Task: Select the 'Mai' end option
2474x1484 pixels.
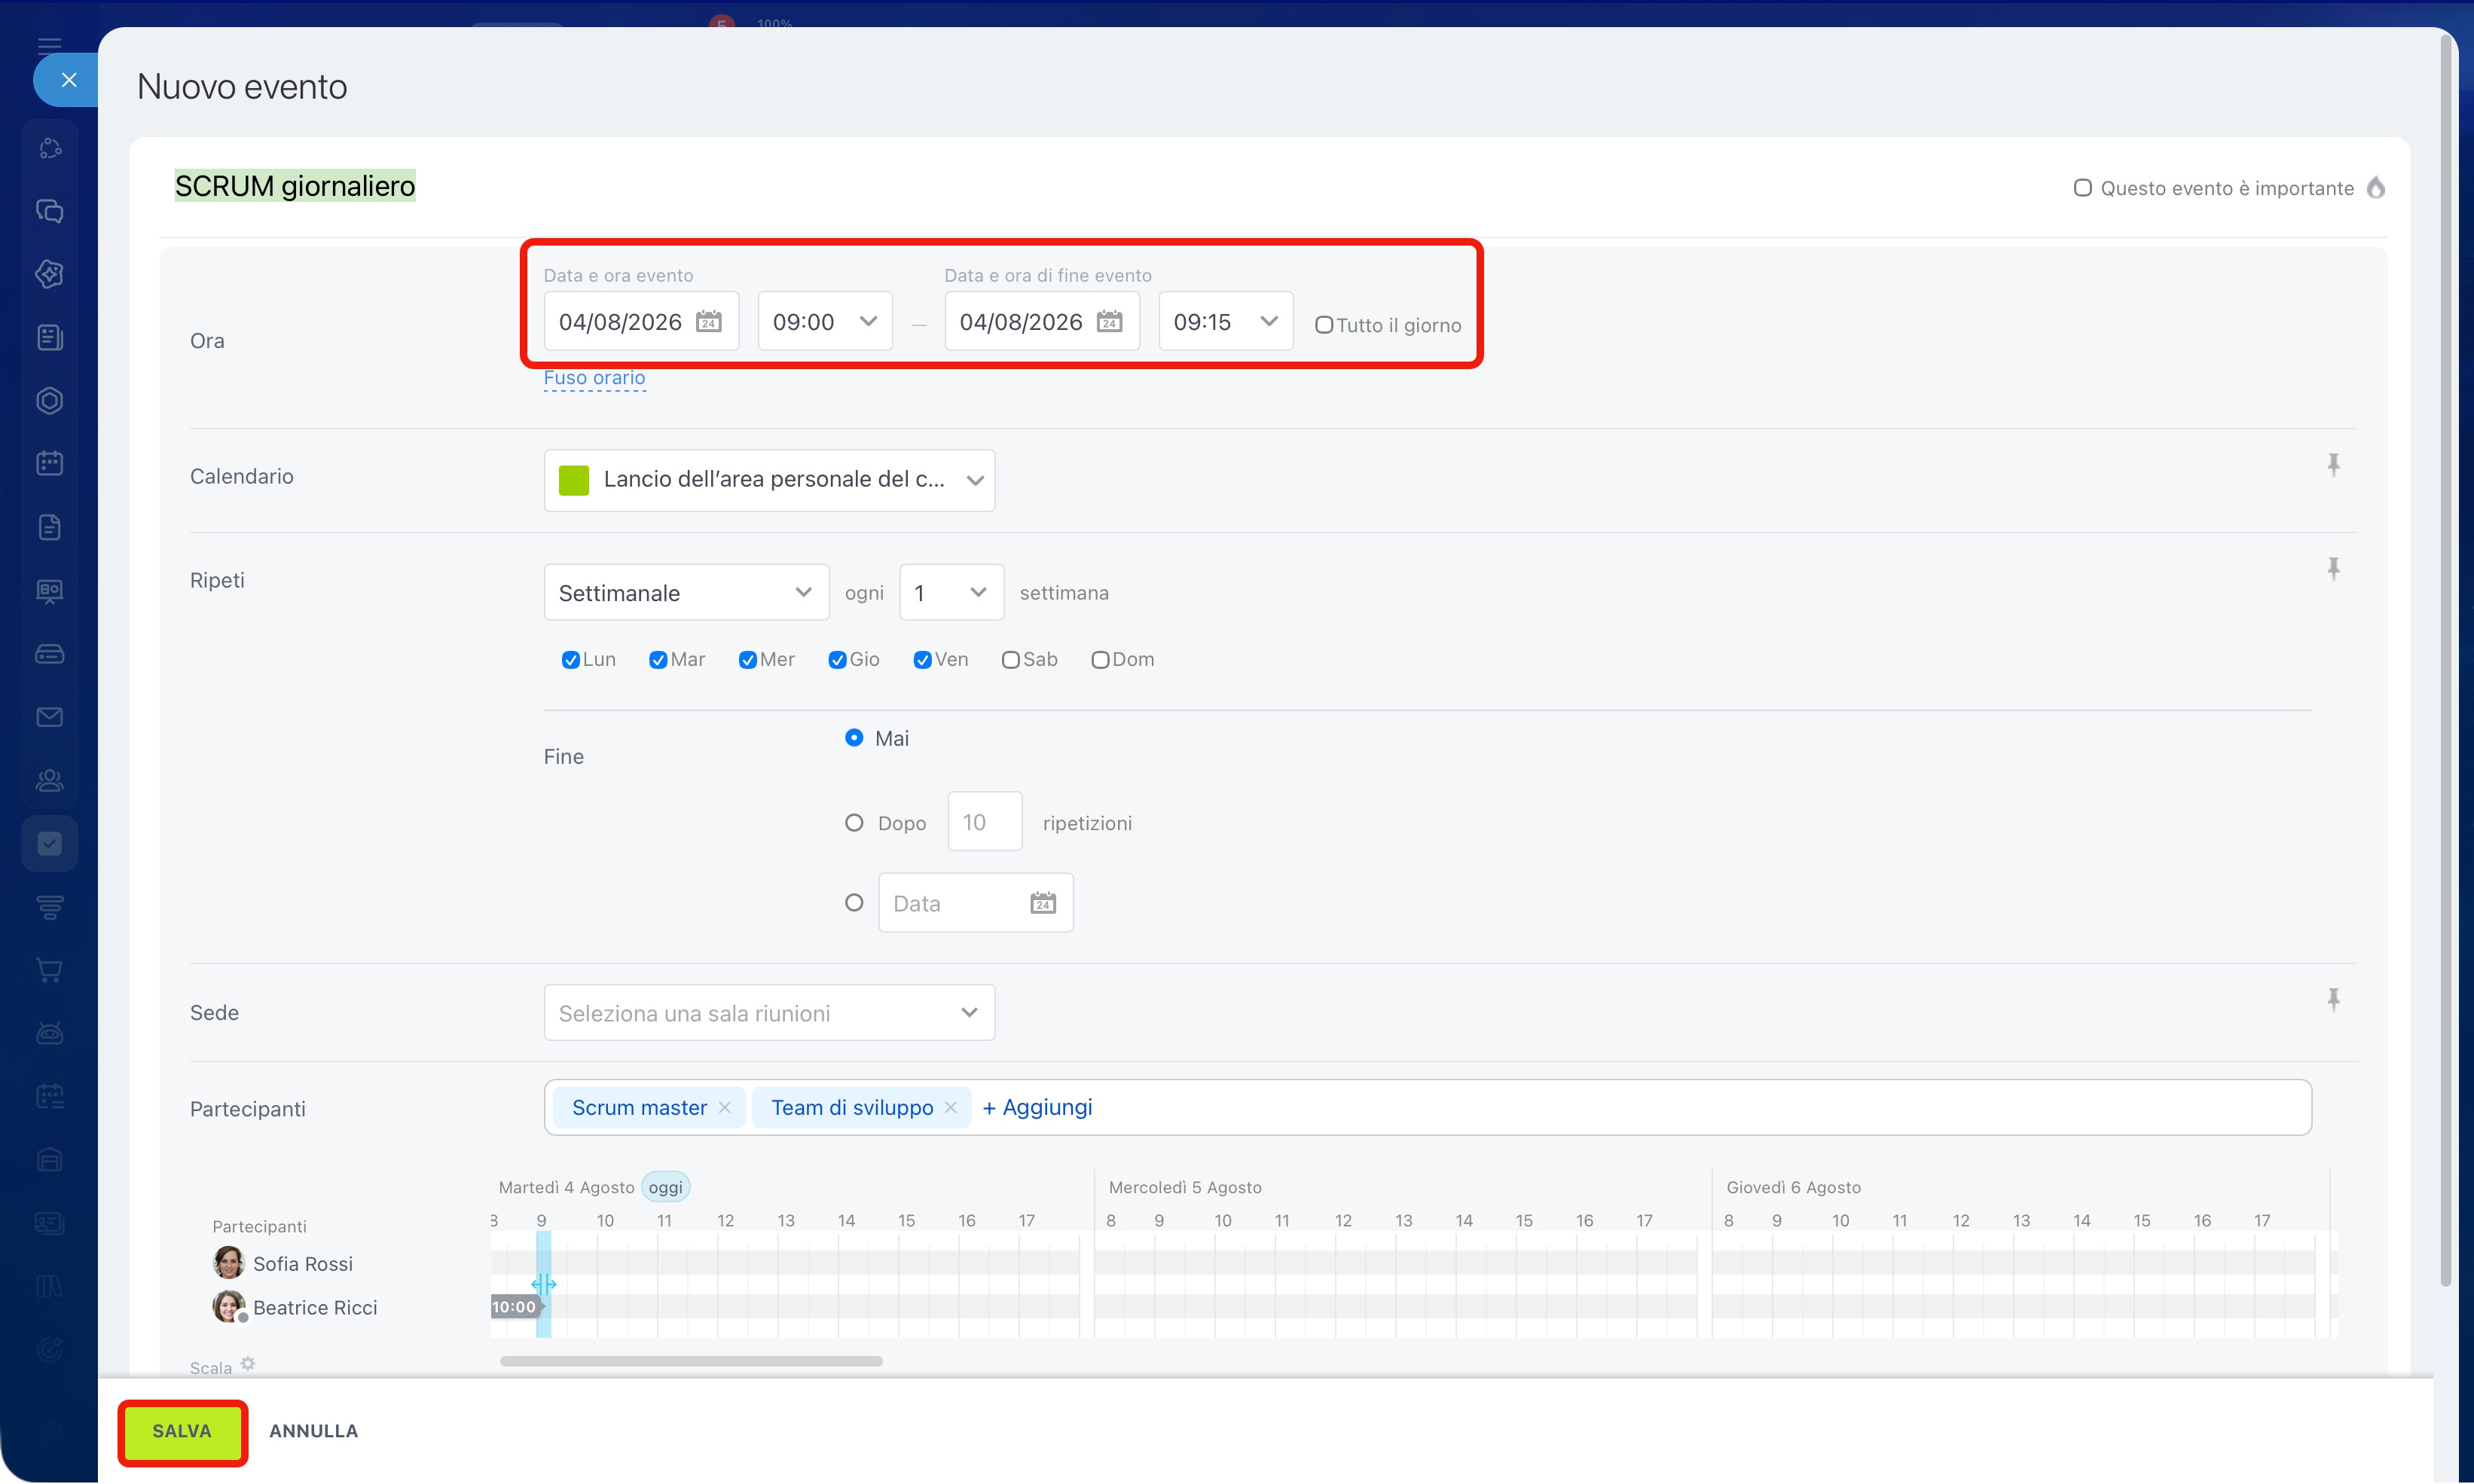Action: point(854,738)
